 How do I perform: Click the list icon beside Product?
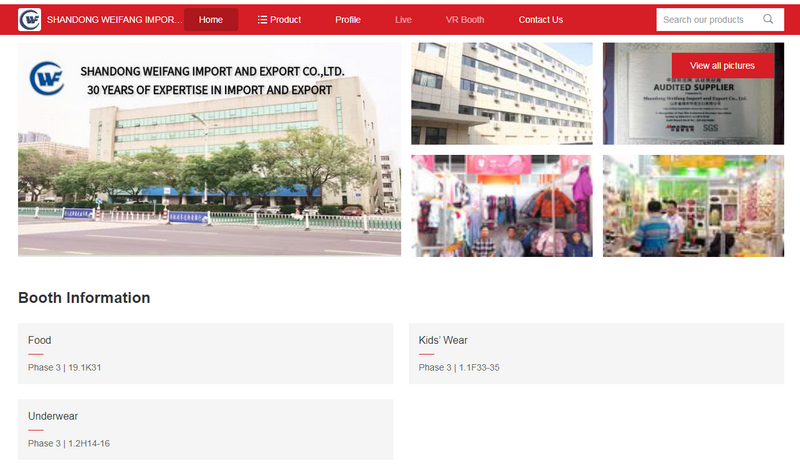[262, 19]
